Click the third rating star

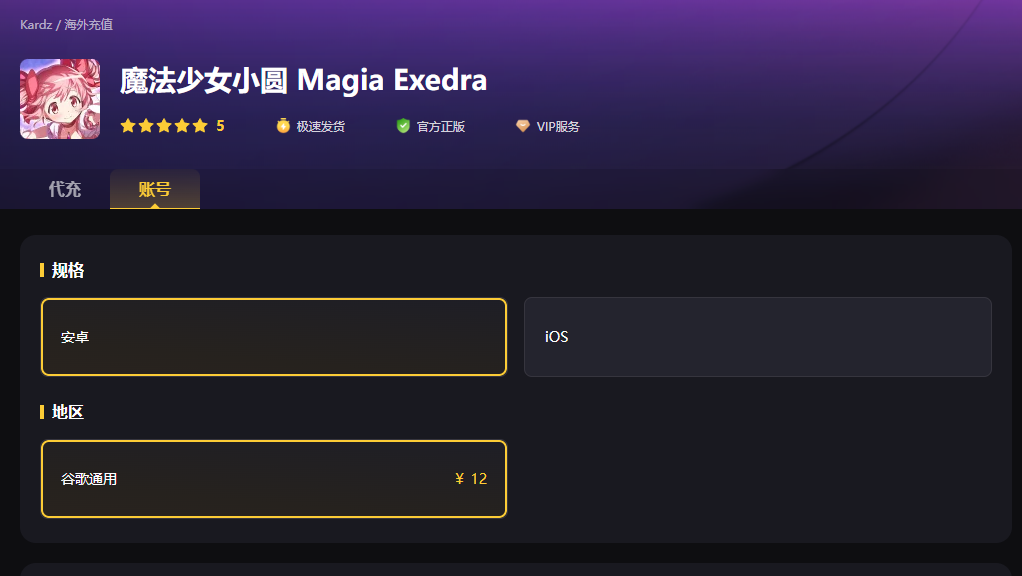tap(164, 126)
